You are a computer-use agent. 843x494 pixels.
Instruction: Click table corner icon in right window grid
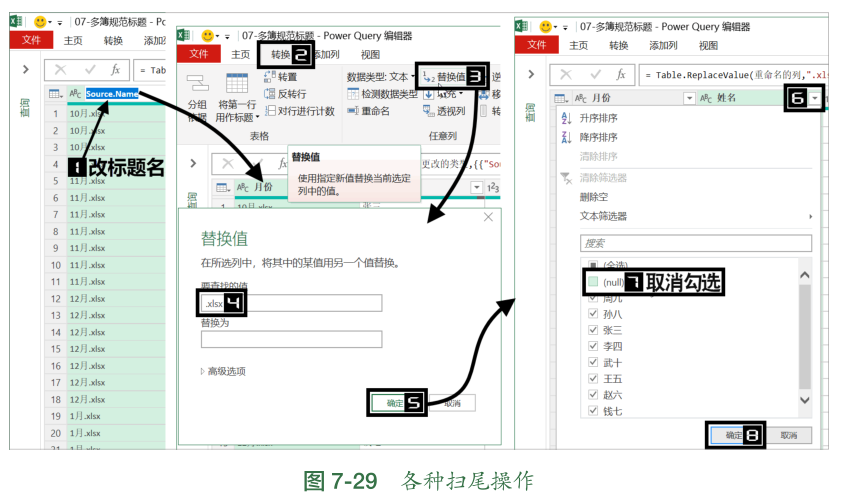[561, 98]
